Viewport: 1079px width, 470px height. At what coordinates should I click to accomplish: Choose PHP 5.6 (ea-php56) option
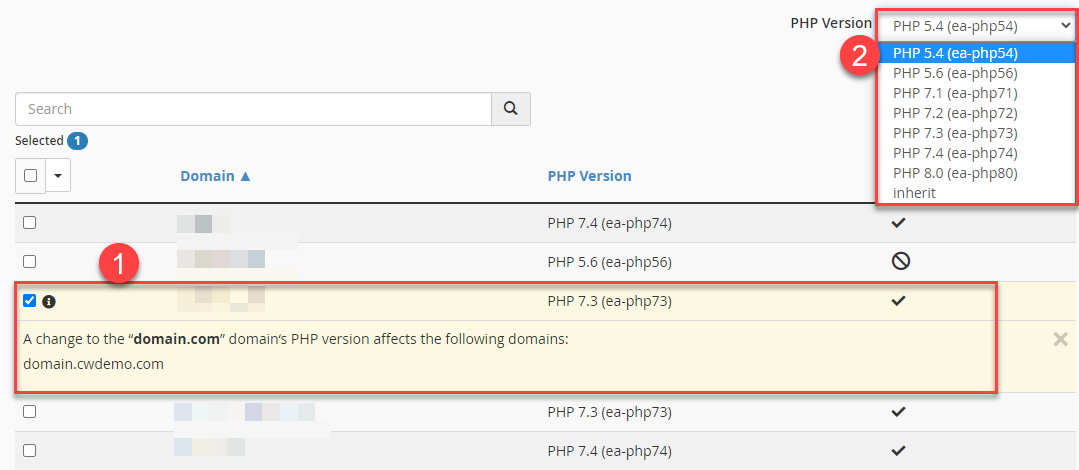(x=955, y=73)
